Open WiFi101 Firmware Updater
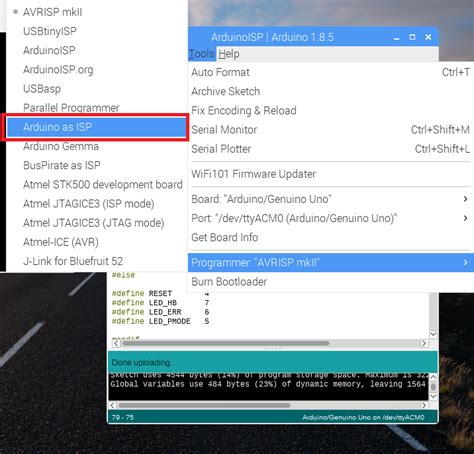Image resolution: width=474 pixels, height=454 pixels. point(331,174)
